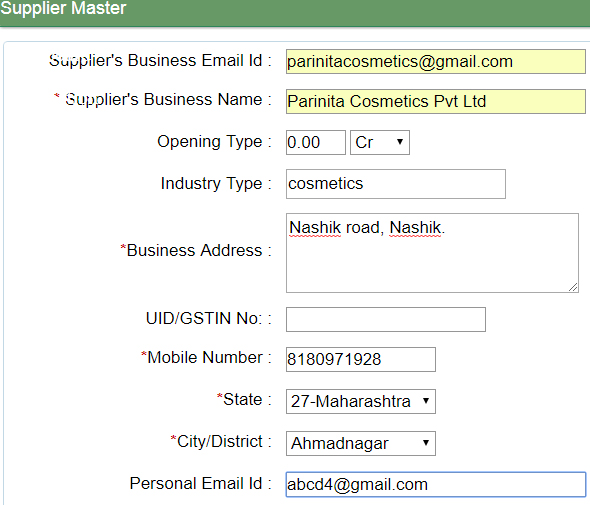This screenshot has height=505, width=590.
Task: Open the Cr opening type dropdown
Action: [x=380, y=143]
